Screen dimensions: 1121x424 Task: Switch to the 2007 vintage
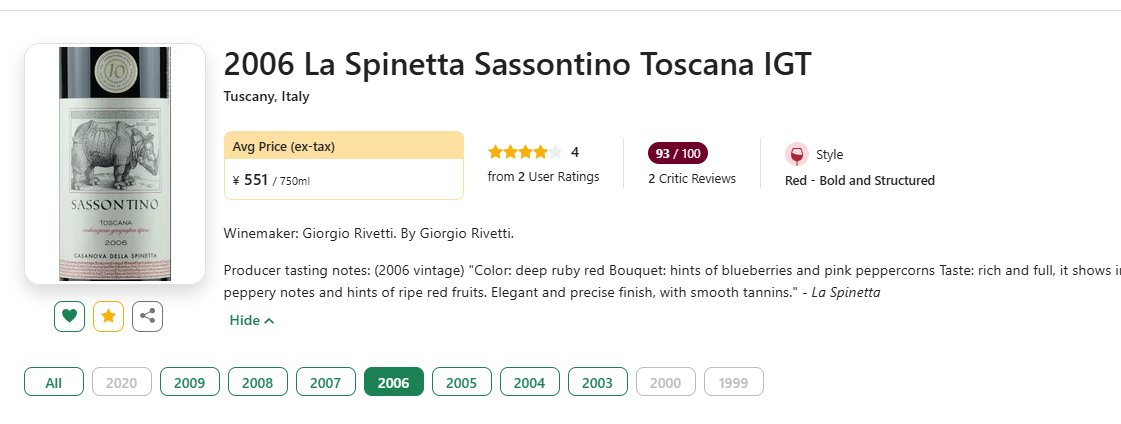click(x=325, y=382)
